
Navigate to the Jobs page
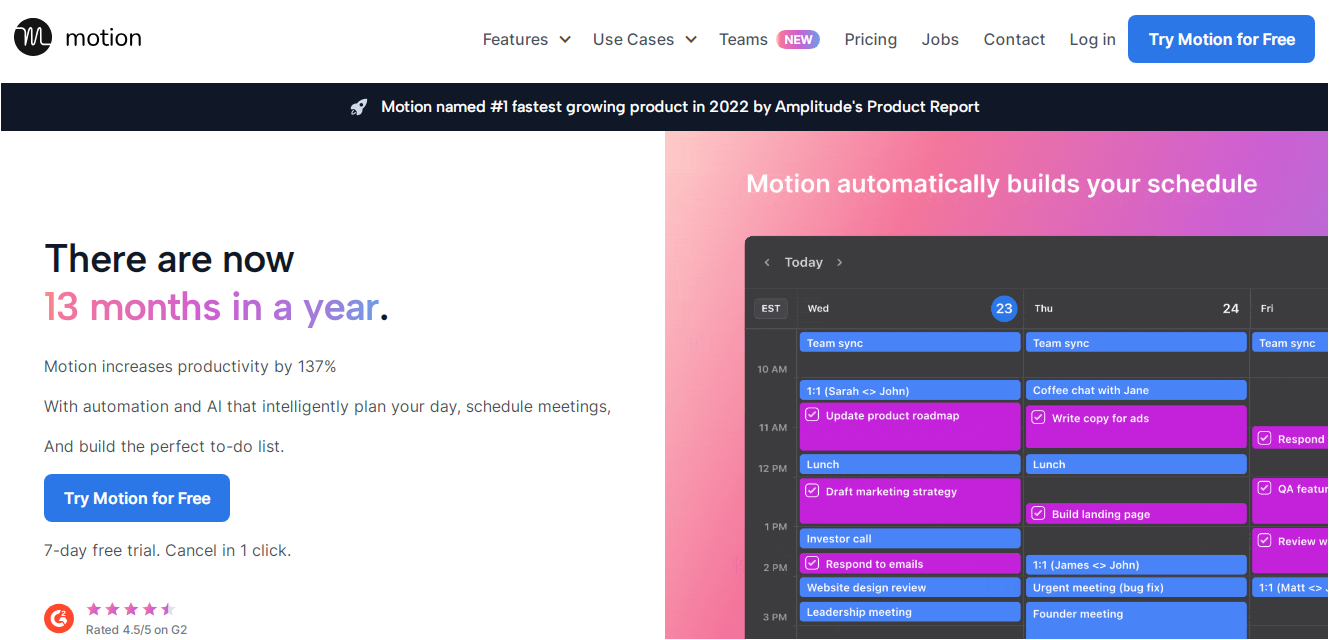[x=939, y=39]
